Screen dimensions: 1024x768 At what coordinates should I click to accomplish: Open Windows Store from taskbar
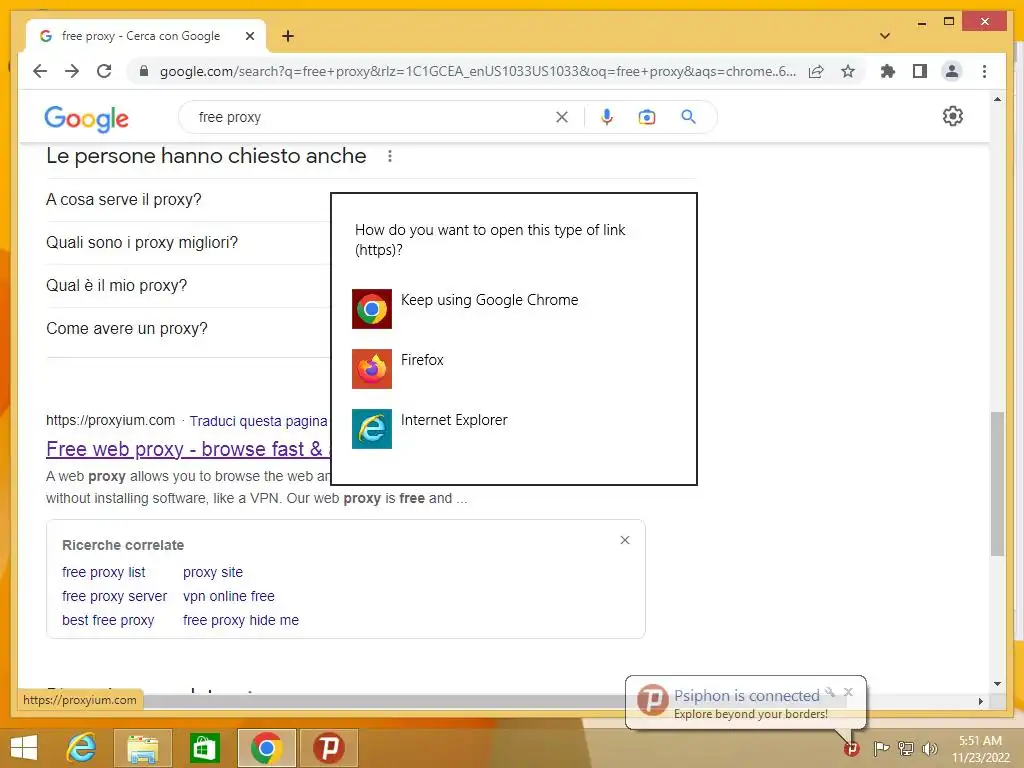click(x=204, y=748)
